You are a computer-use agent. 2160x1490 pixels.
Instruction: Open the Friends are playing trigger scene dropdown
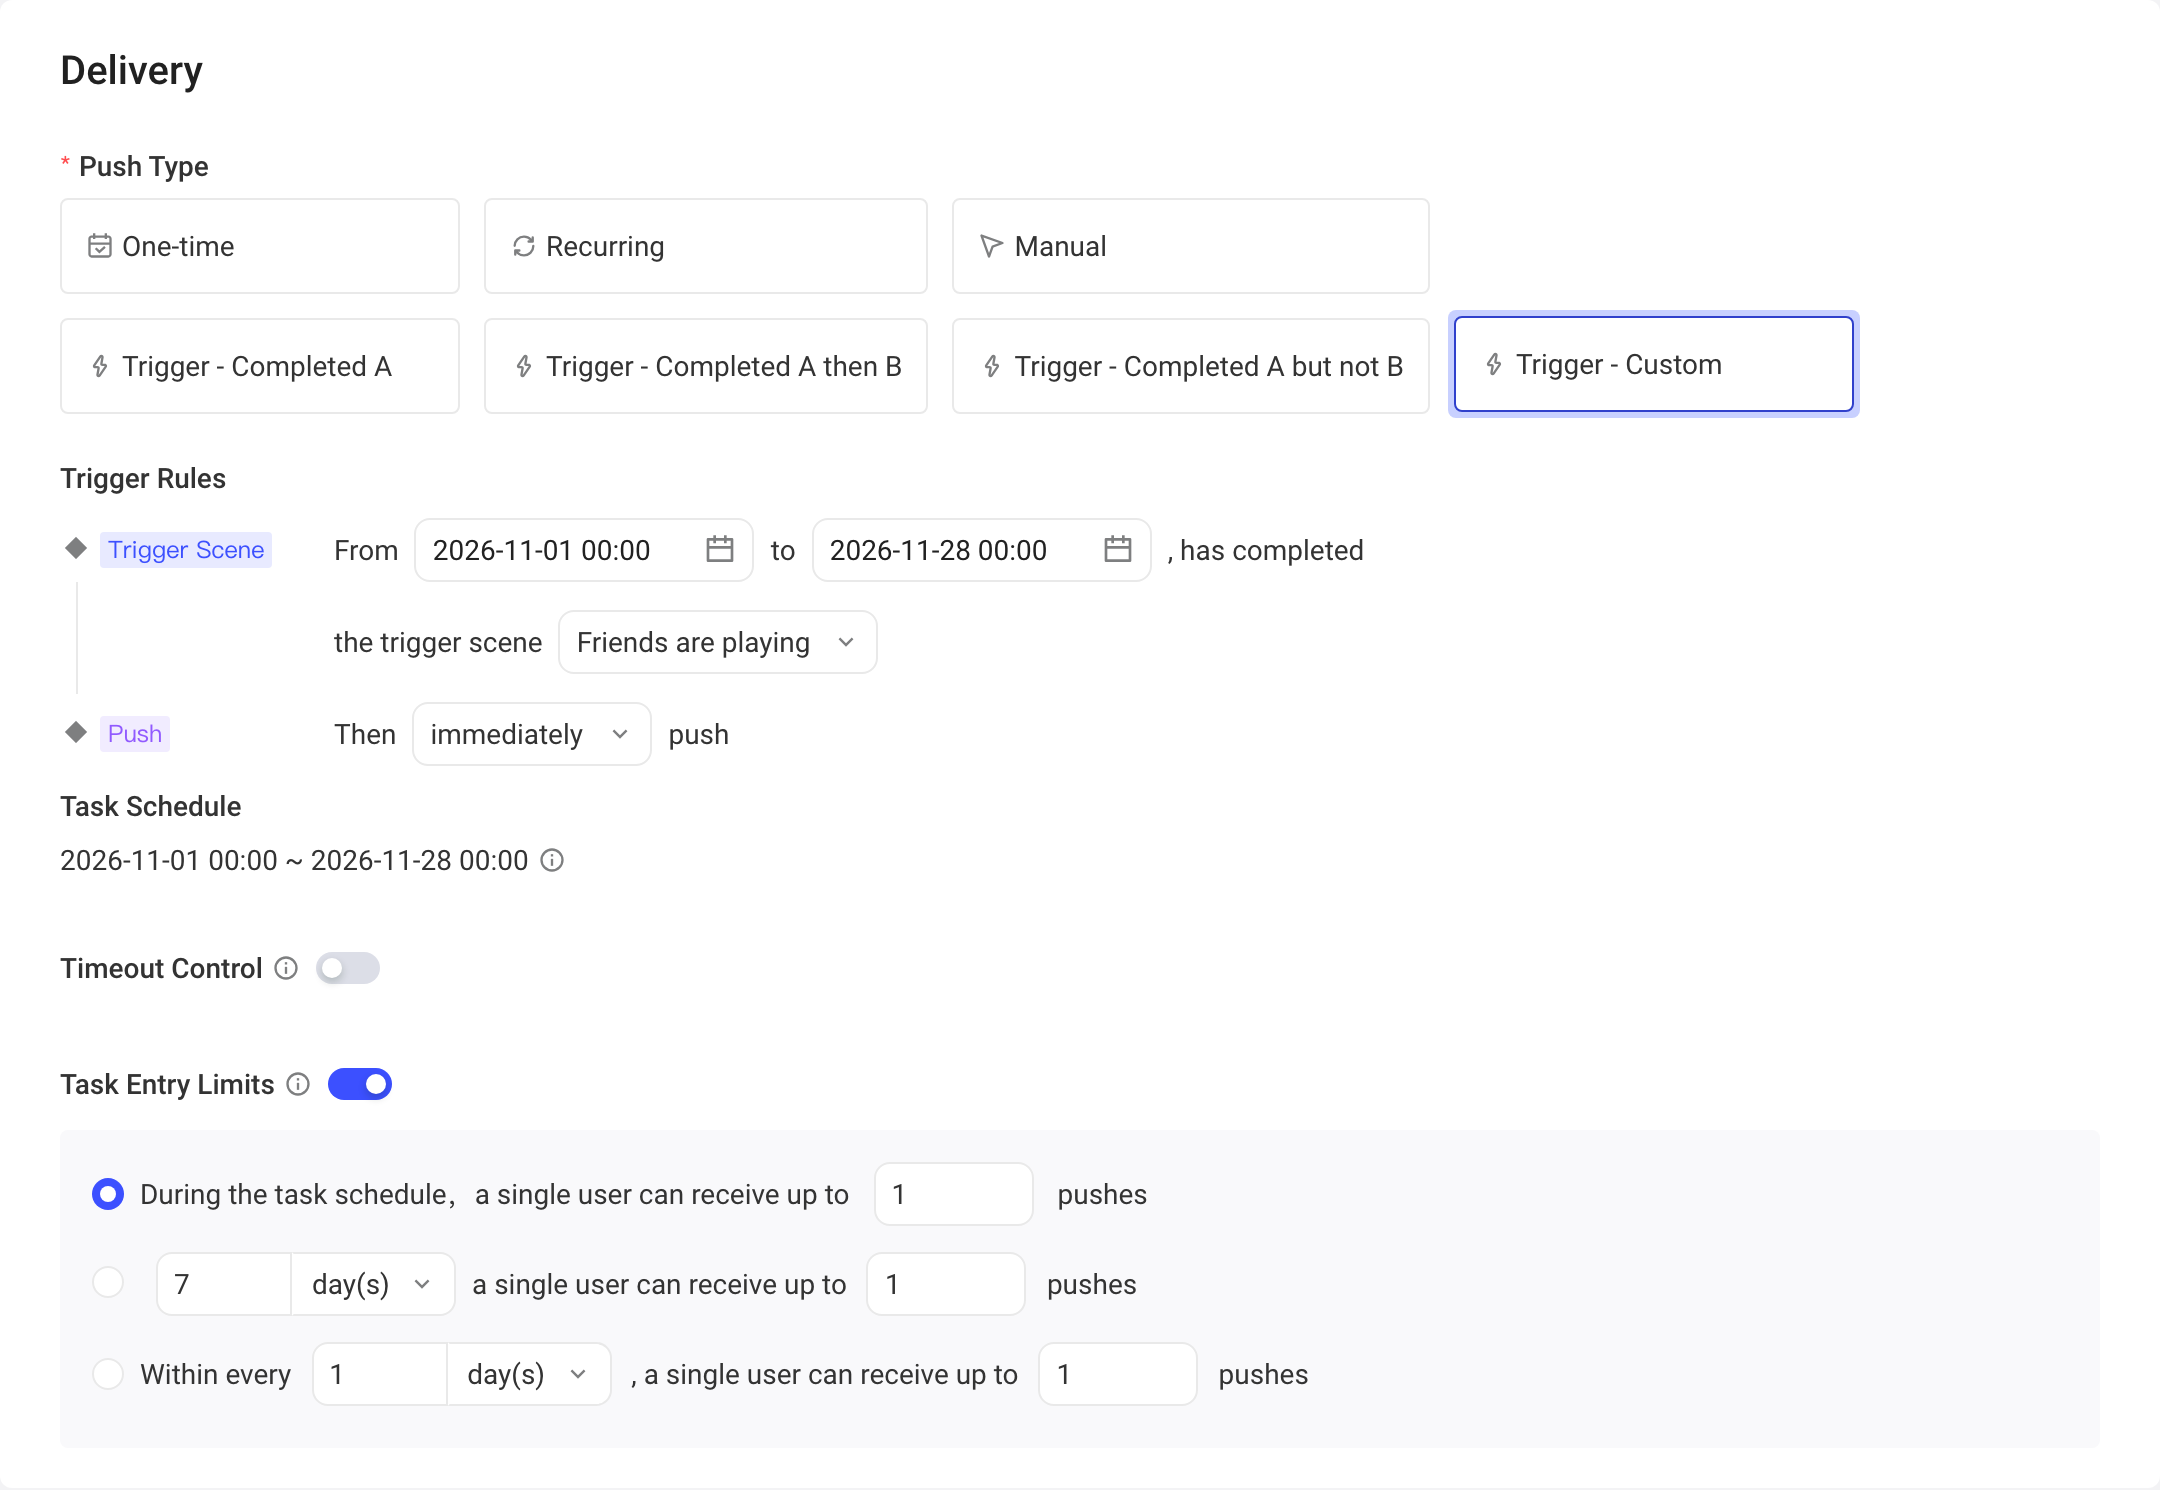click(718, 642)
